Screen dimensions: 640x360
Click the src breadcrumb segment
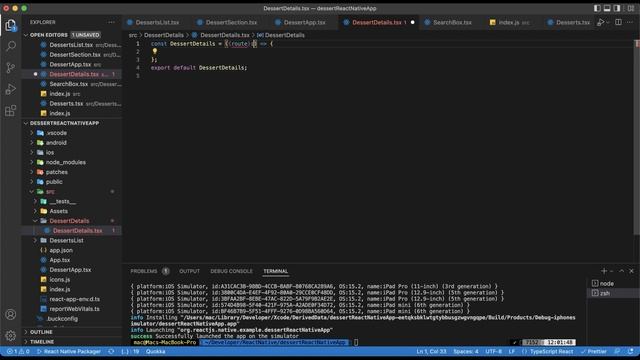(x=133, y=35)
